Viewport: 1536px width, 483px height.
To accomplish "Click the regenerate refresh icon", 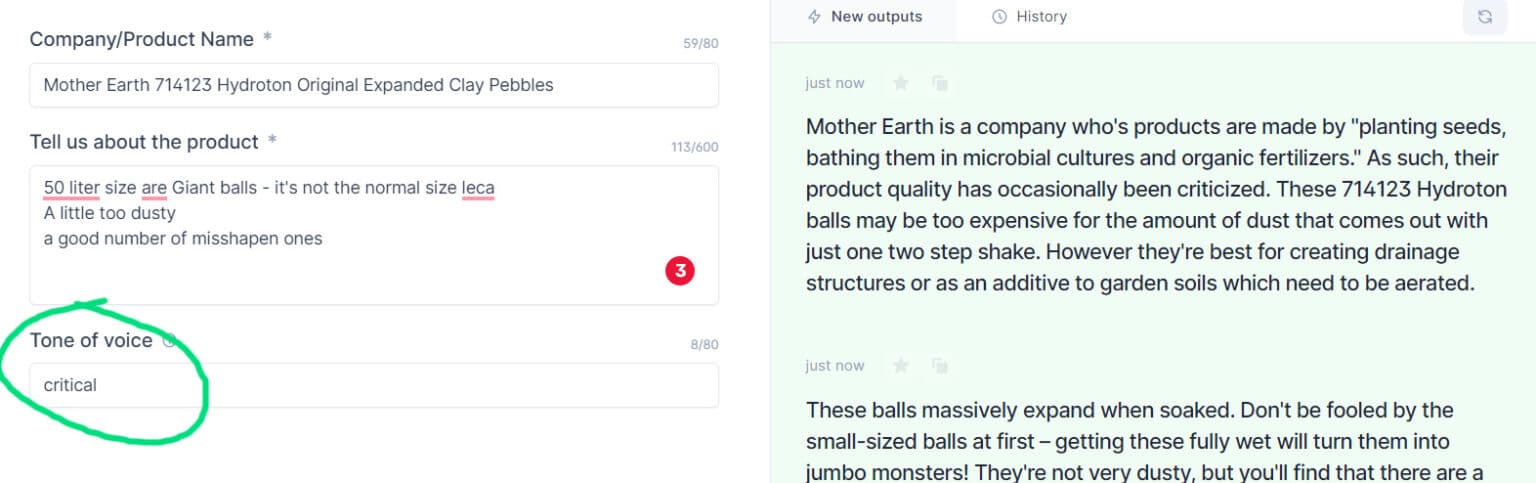I will (x=1484, y=17).
